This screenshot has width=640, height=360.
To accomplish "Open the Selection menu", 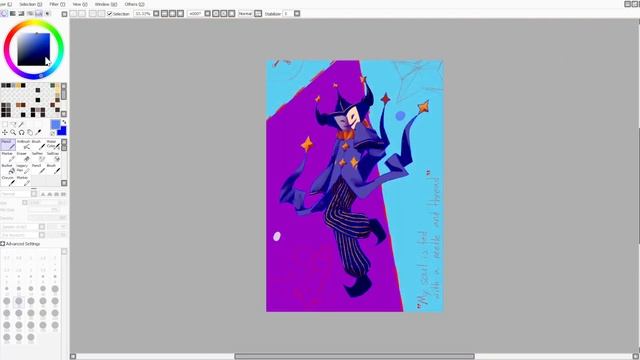I will click(x=31, y=4).
